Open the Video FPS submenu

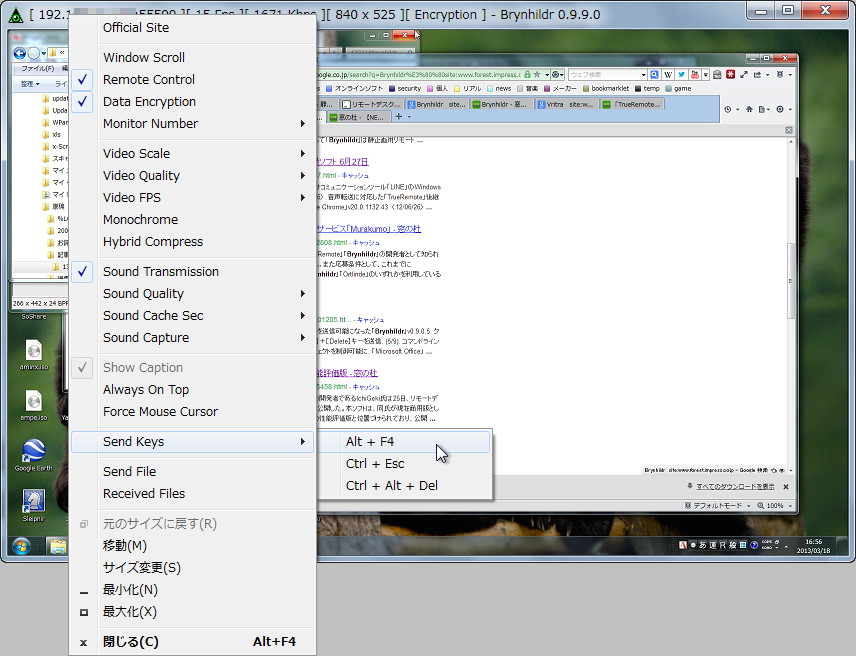coord(192,198)
